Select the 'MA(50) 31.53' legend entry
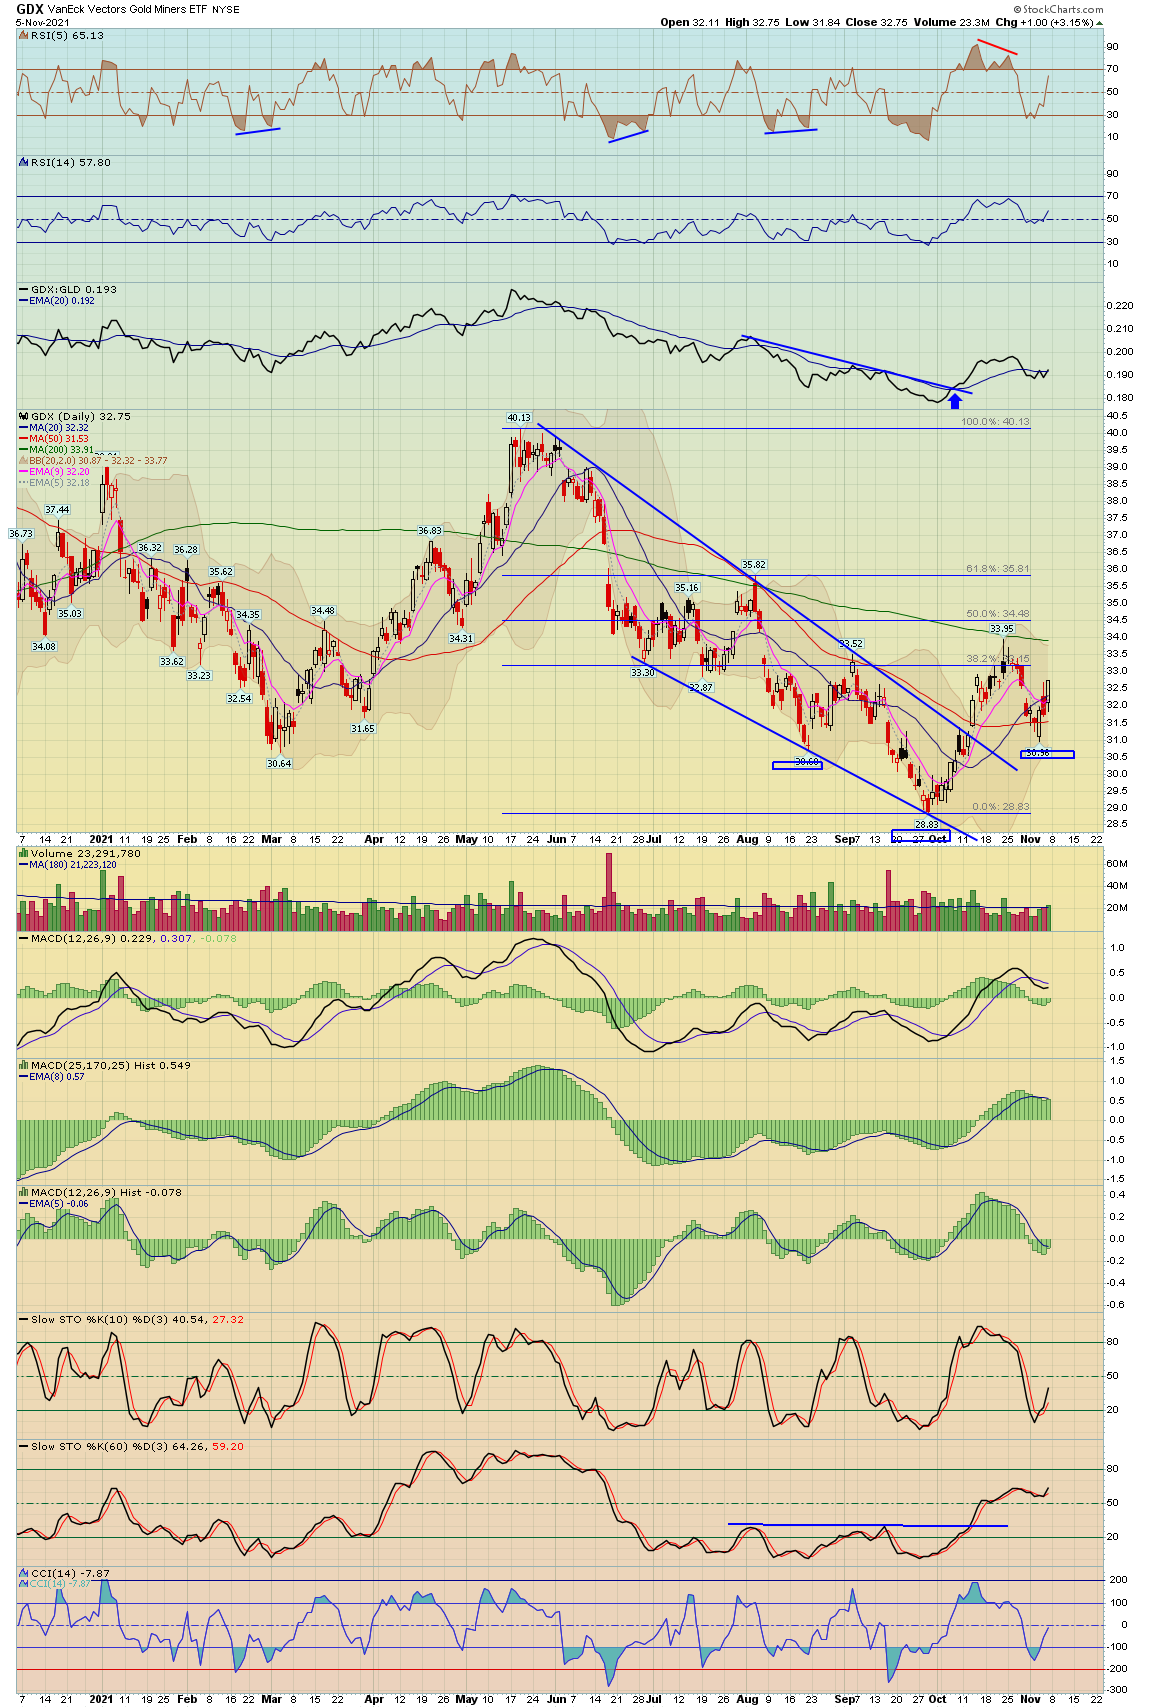The height and width of the screenshot is (1708, 1150). click(54, 438)
